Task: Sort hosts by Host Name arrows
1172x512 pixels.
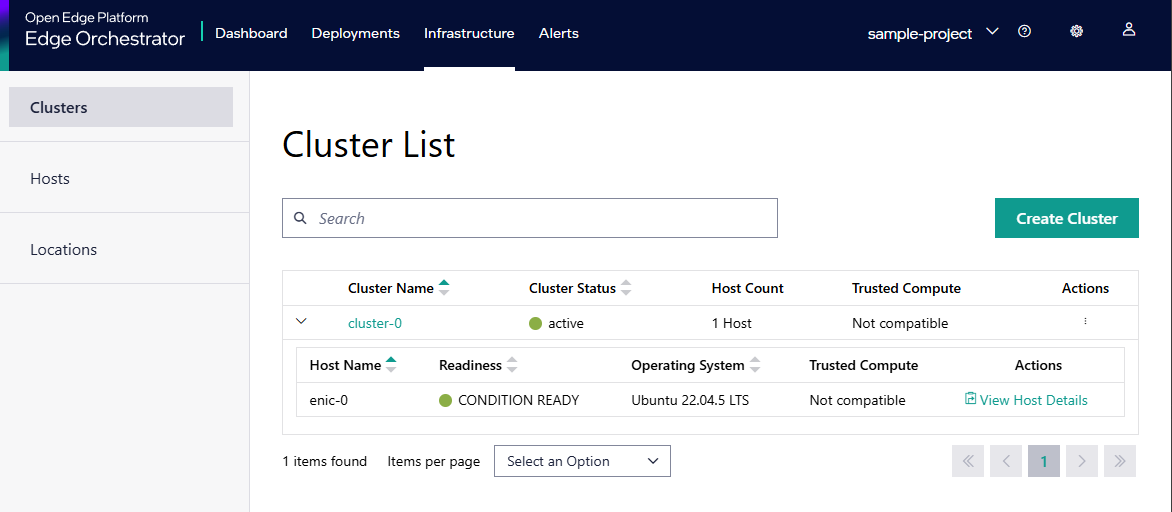Action: click(x=391, y=365)
